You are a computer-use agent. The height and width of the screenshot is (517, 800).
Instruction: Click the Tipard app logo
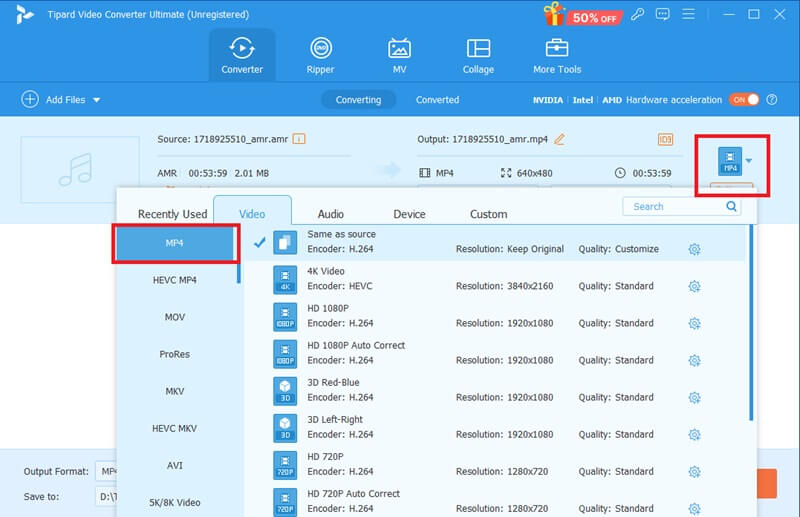(x=24, y=14)
